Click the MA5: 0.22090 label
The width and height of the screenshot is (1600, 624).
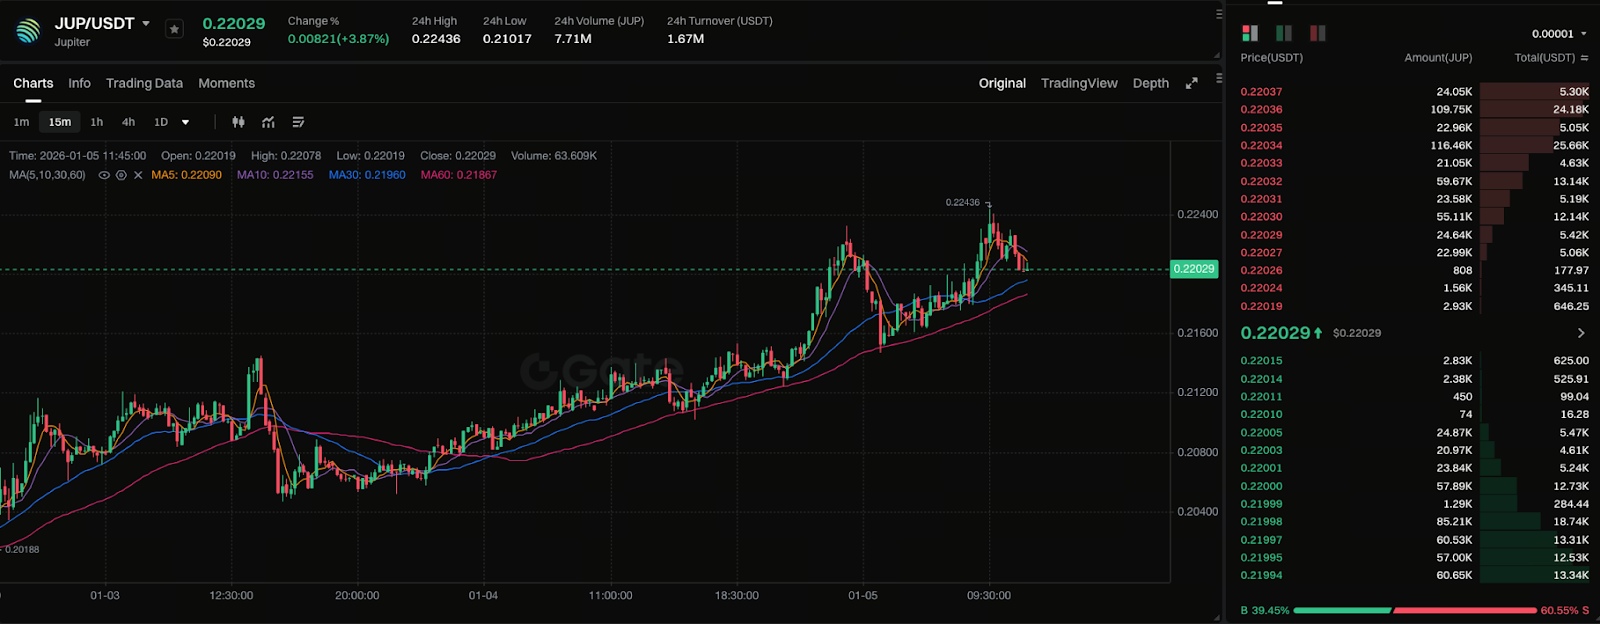(x=187, y=175)
